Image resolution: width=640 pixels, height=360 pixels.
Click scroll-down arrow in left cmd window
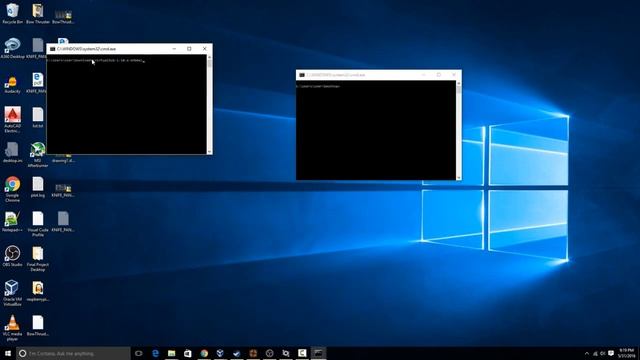[x=209, y=151]
